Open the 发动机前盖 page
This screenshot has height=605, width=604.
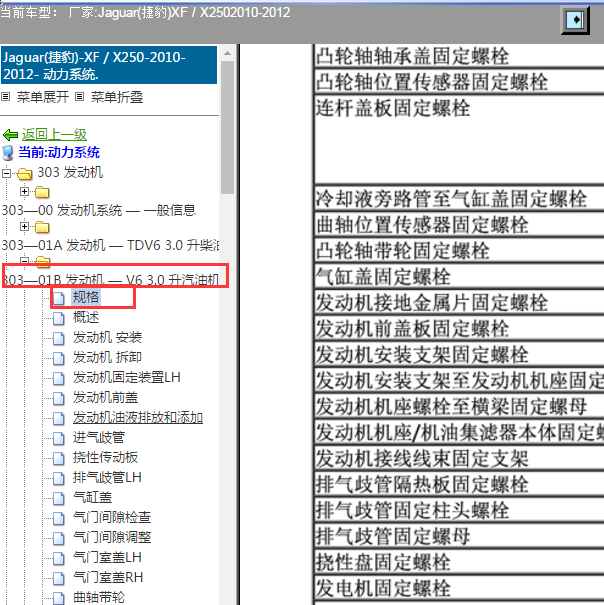pos(106,397)
